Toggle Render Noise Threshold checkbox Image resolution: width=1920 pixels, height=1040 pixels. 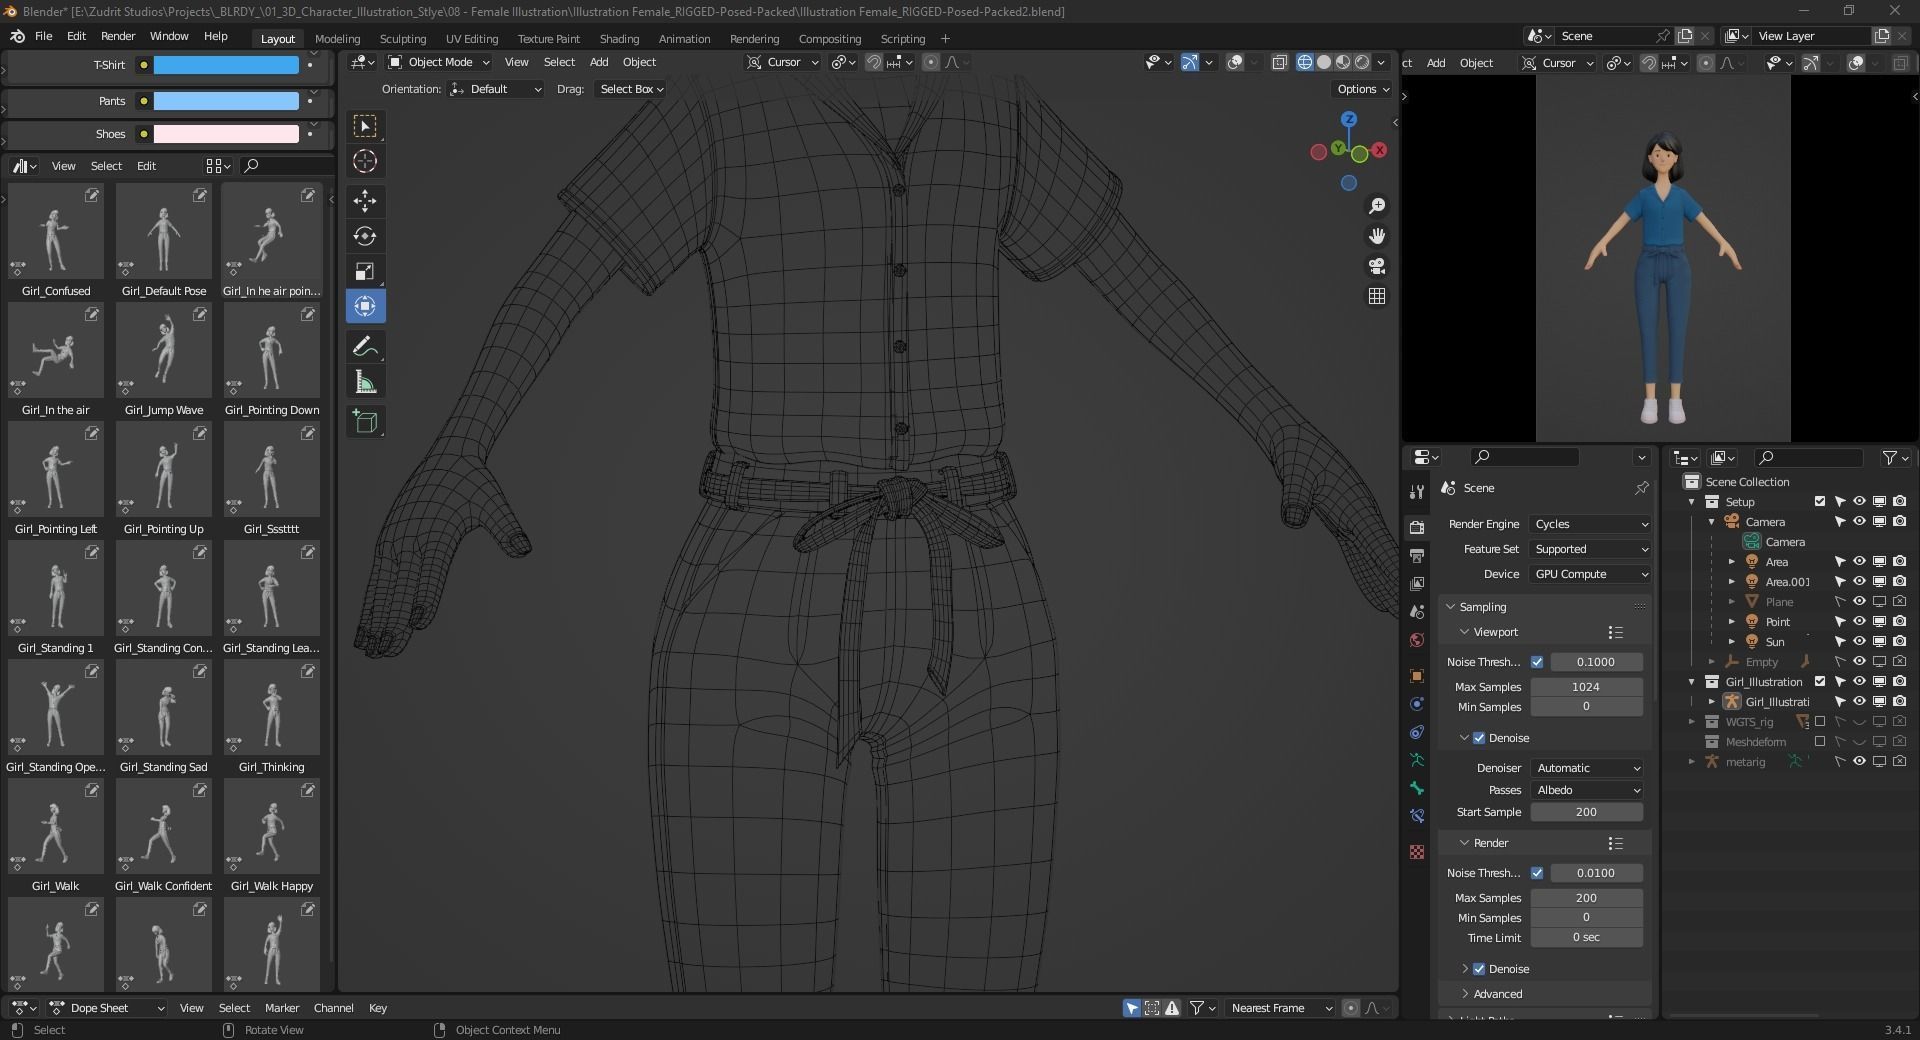pyautogui.click(x=1537, y=873)
